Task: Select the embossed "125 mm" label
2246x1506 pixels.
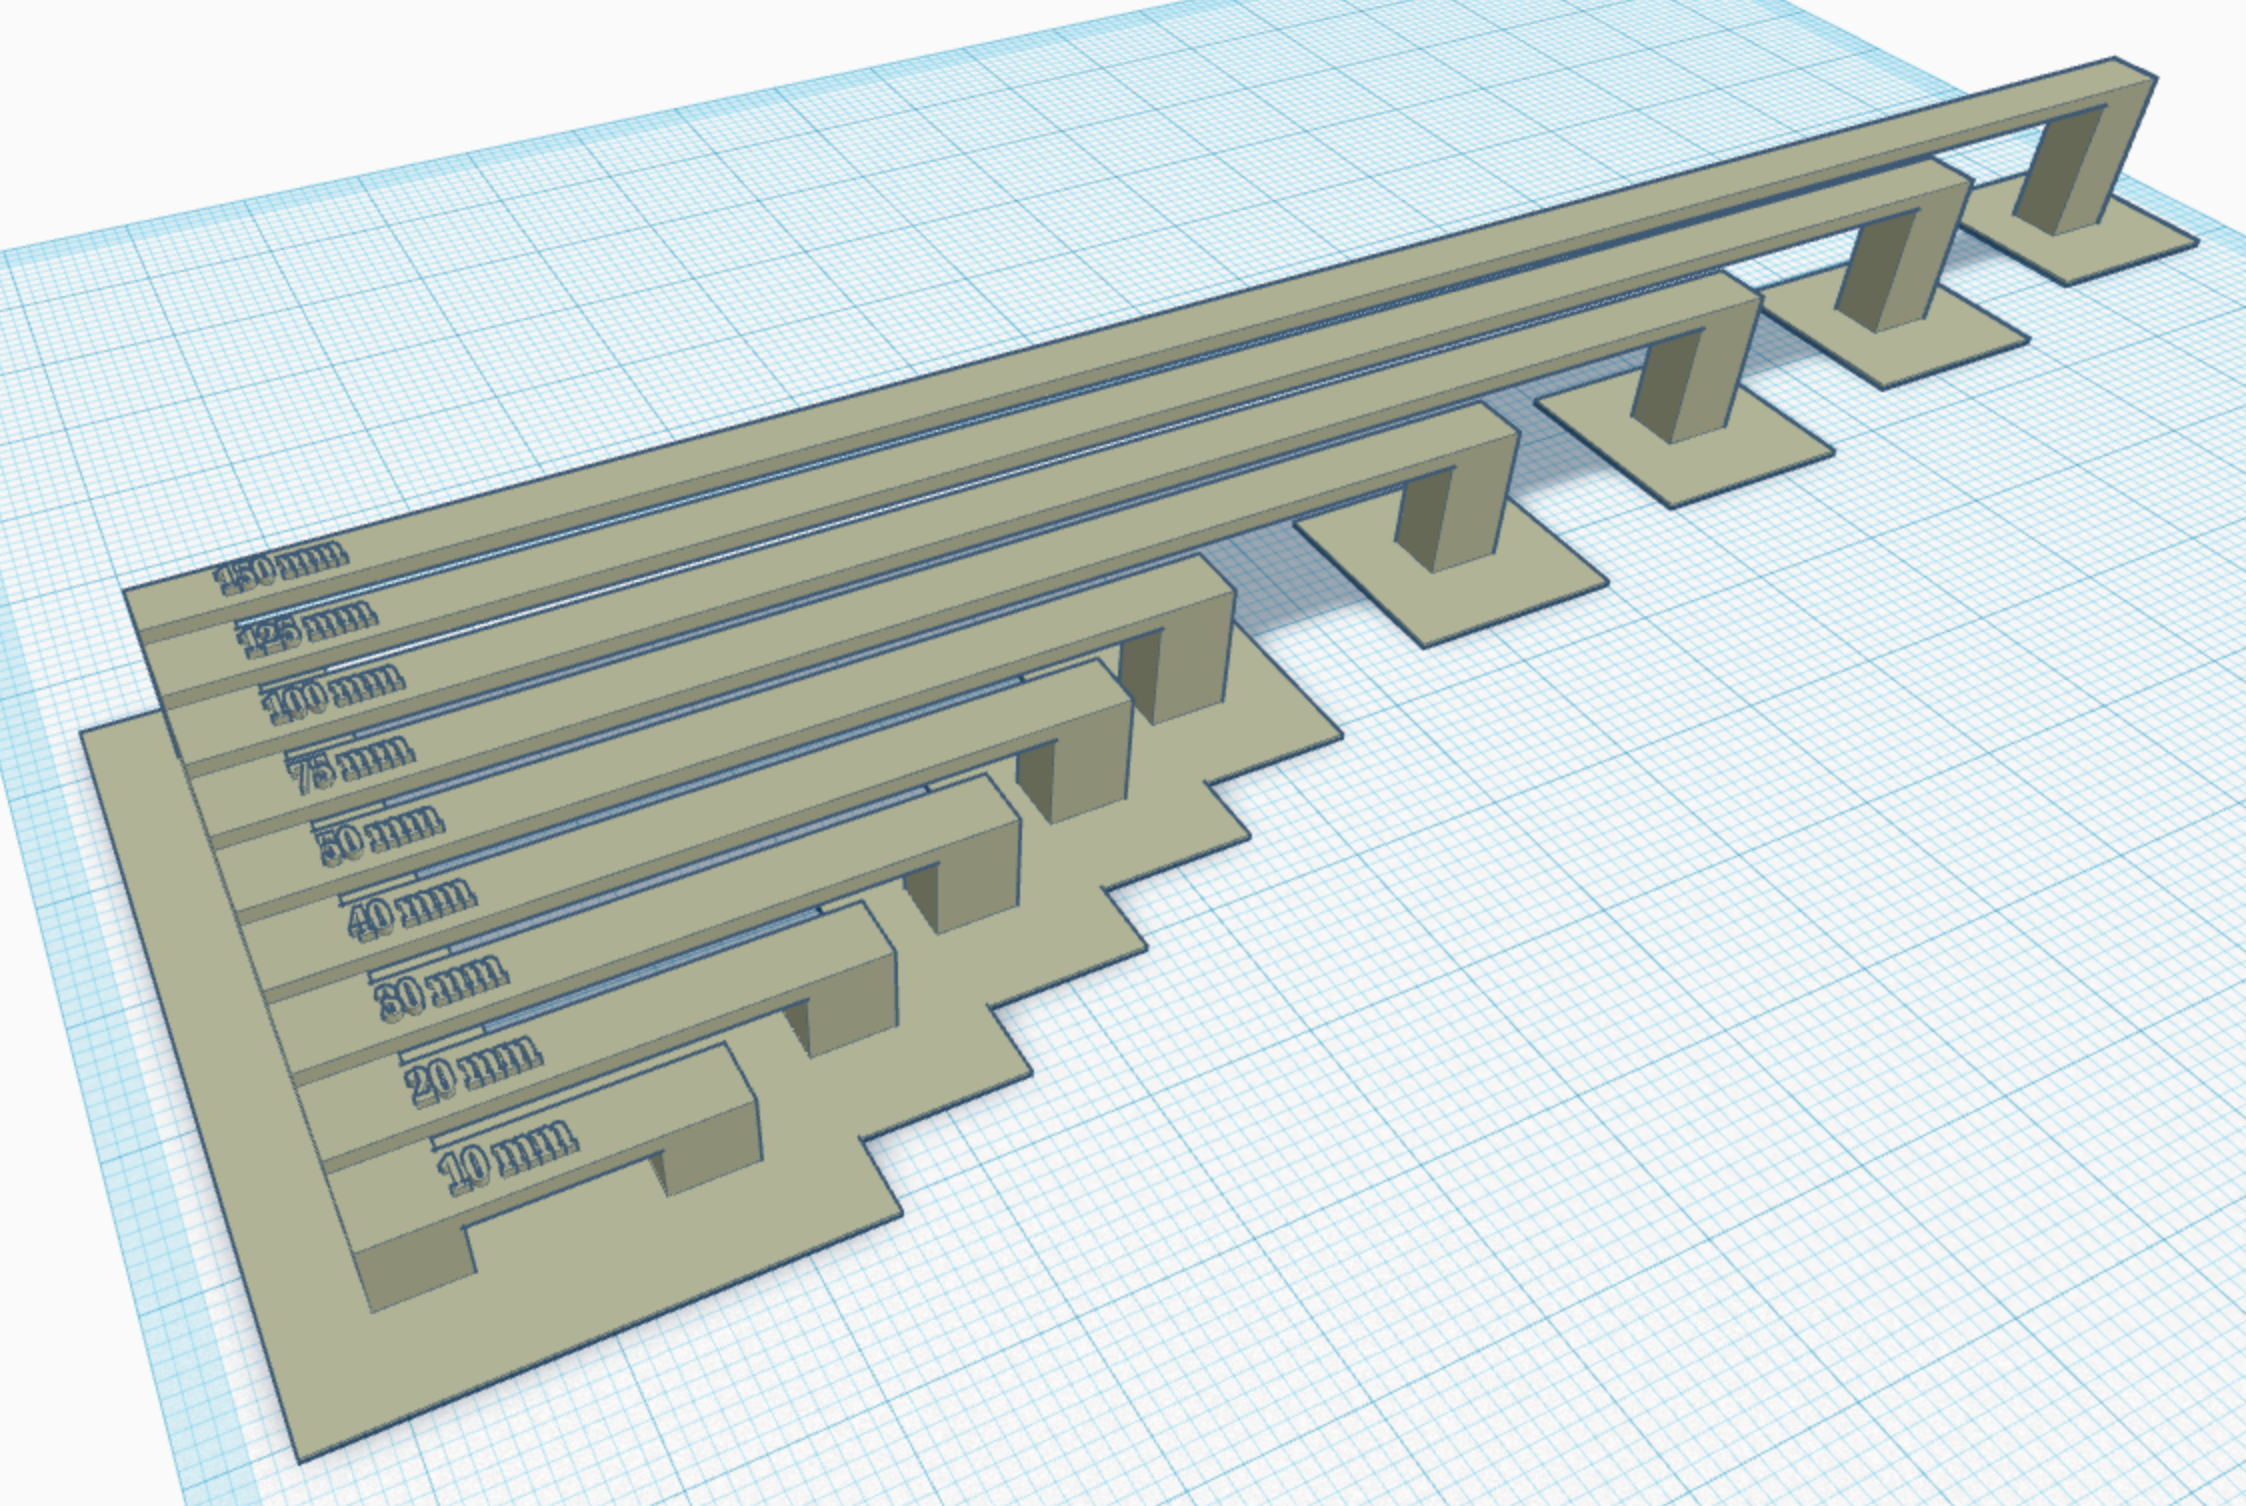Action: tap(309, 629)
